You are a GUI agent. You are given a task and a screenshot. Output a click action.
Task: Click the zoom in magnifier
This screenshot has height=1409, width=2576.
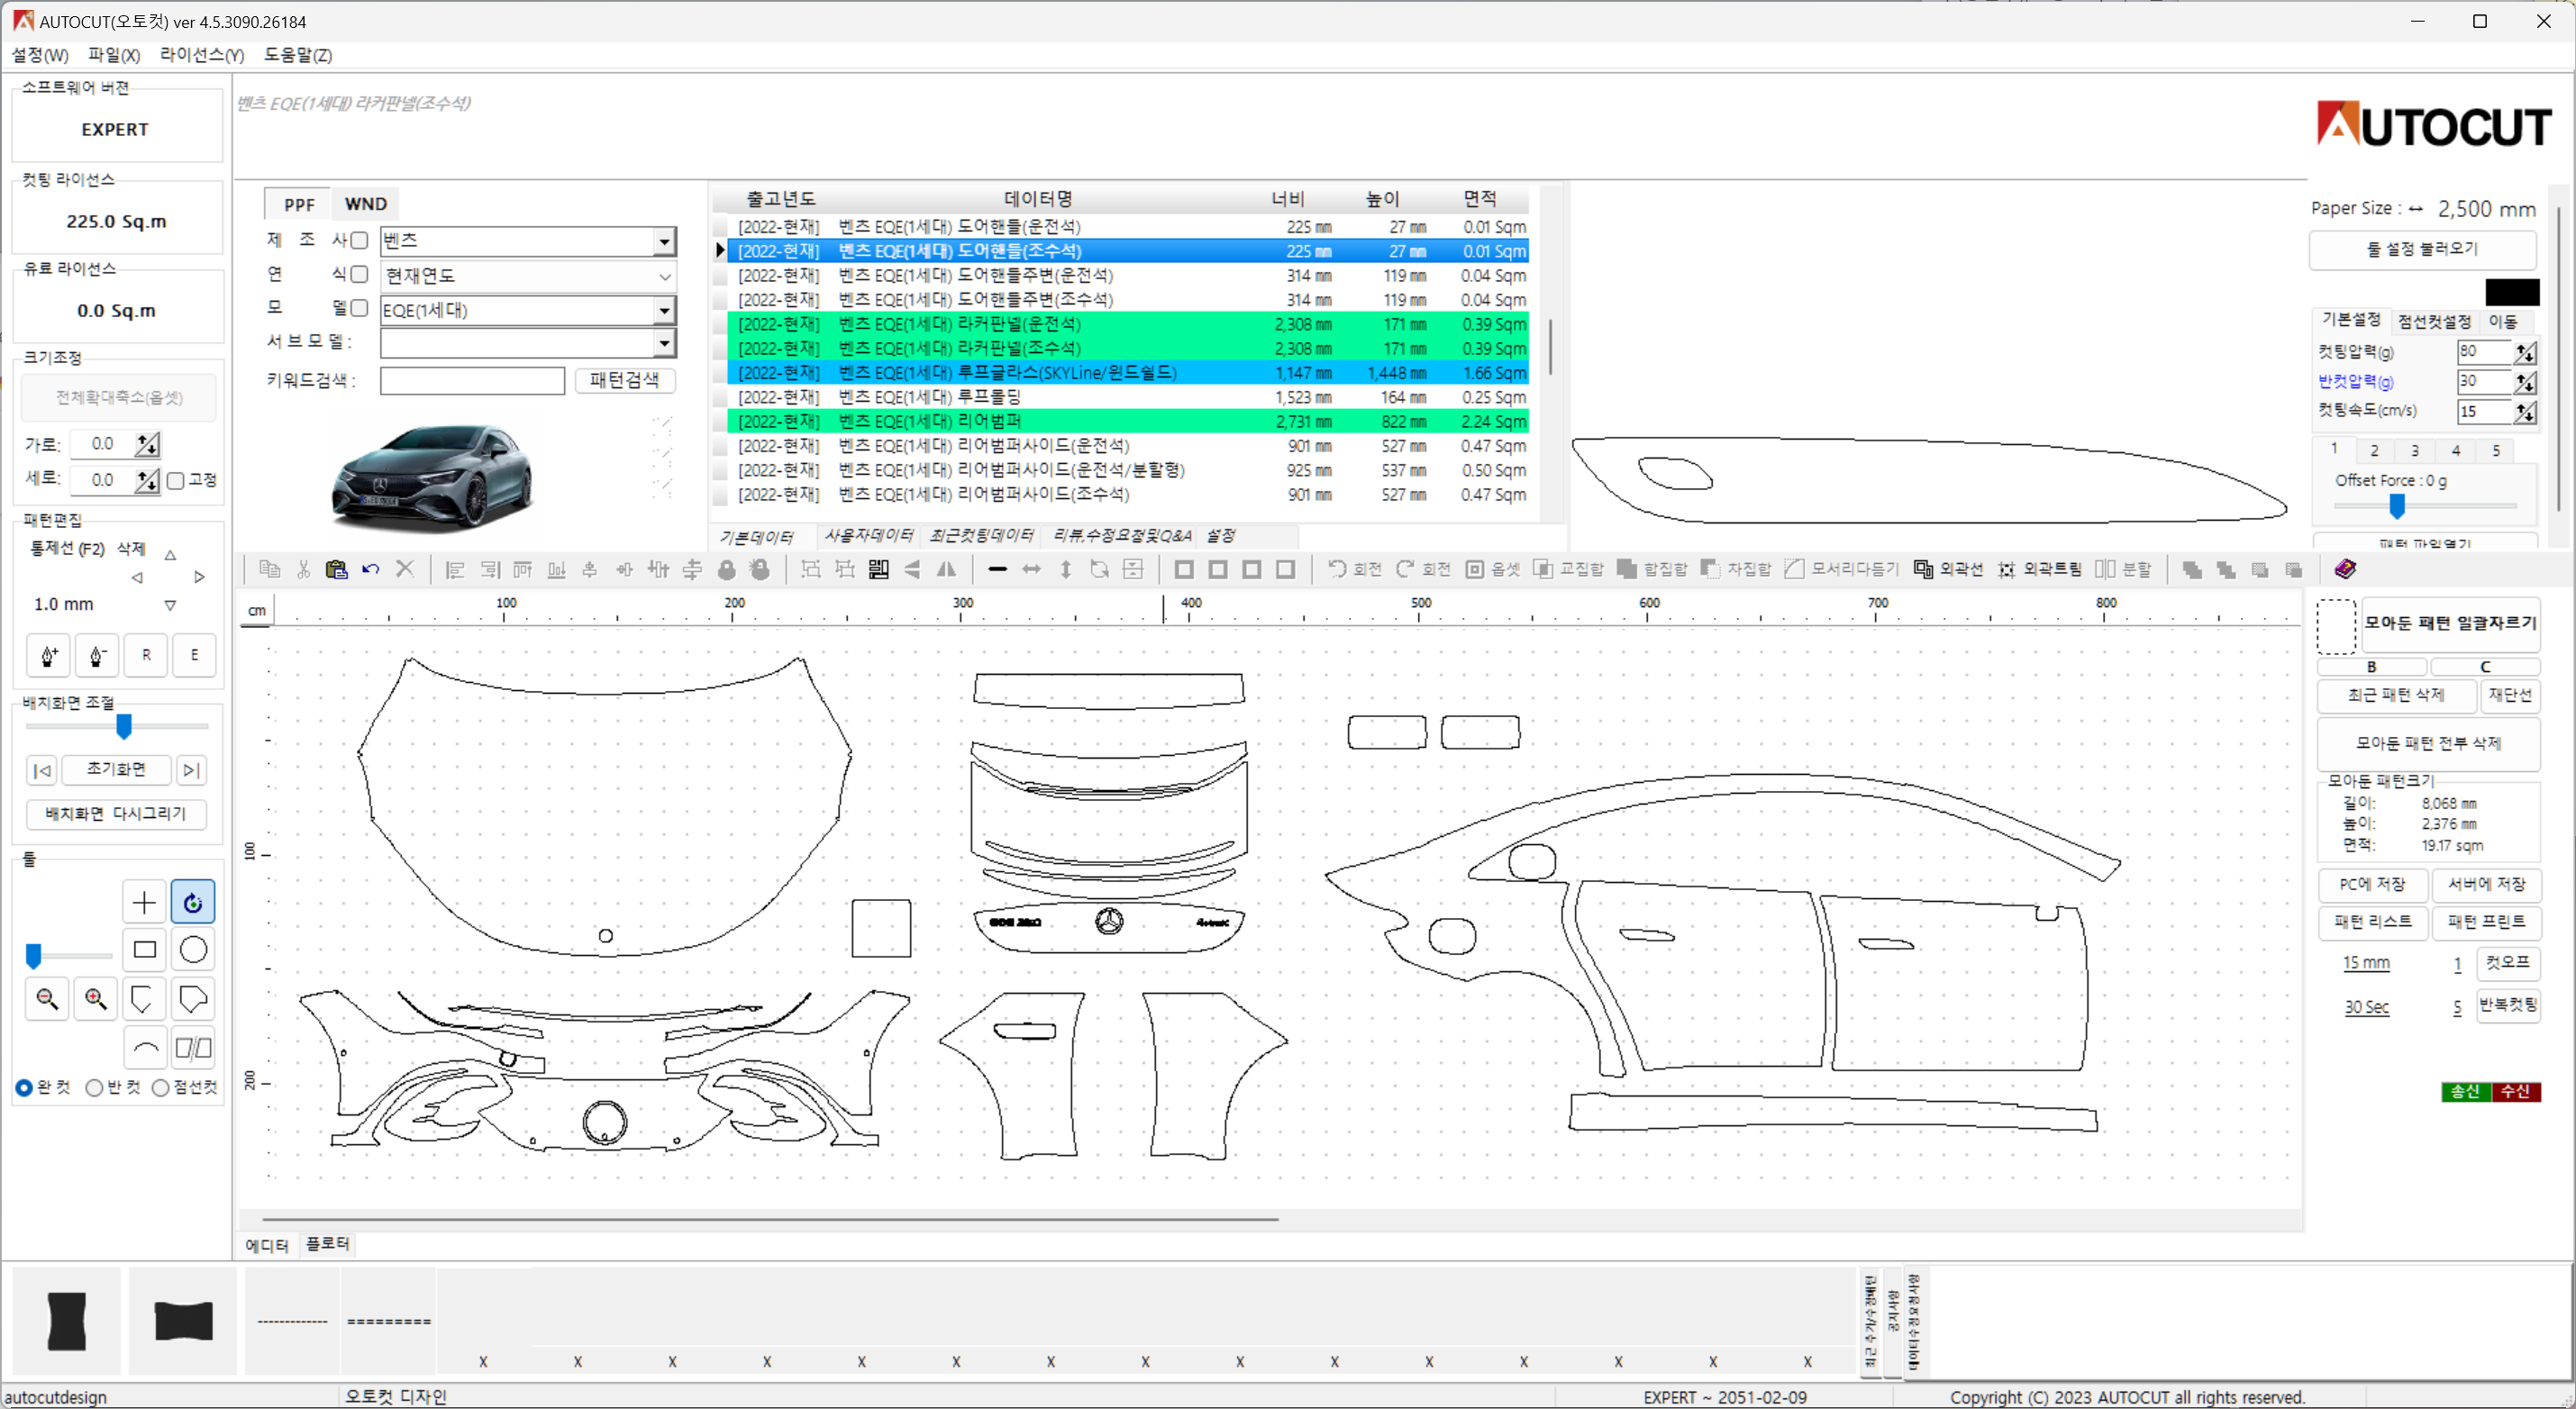pyautogui.click(x=96, y=998)
